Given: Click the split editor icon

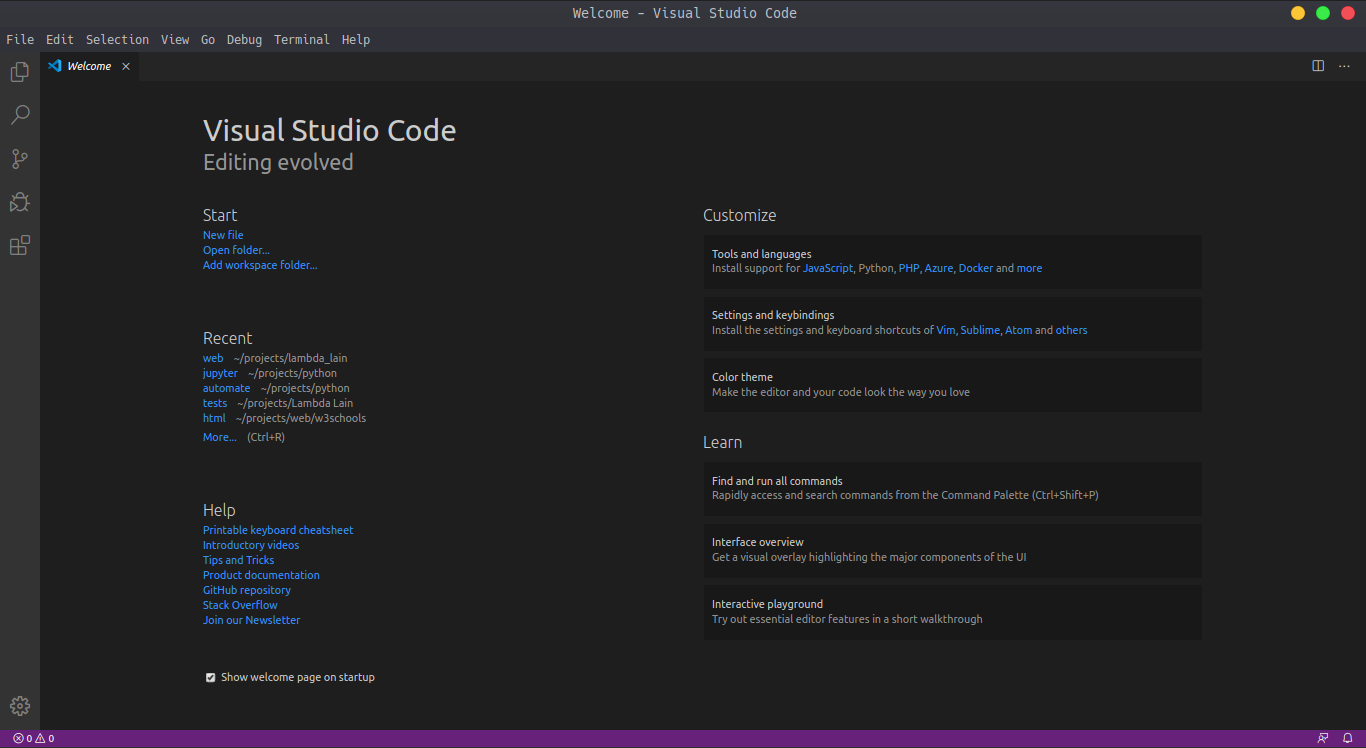Looking at the screenshot, I should [x=1318, y=66].
